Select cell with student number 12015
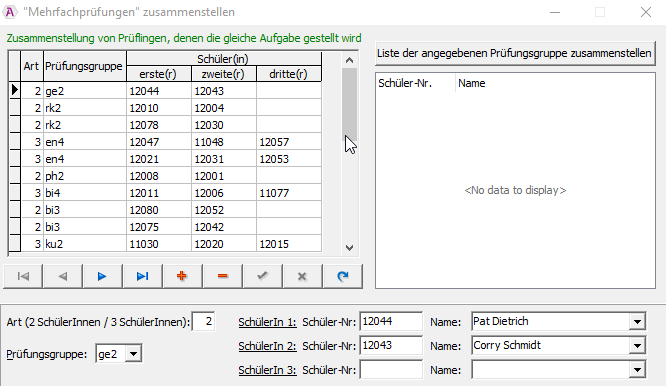The image size is (666, 387). click(289, 244)
